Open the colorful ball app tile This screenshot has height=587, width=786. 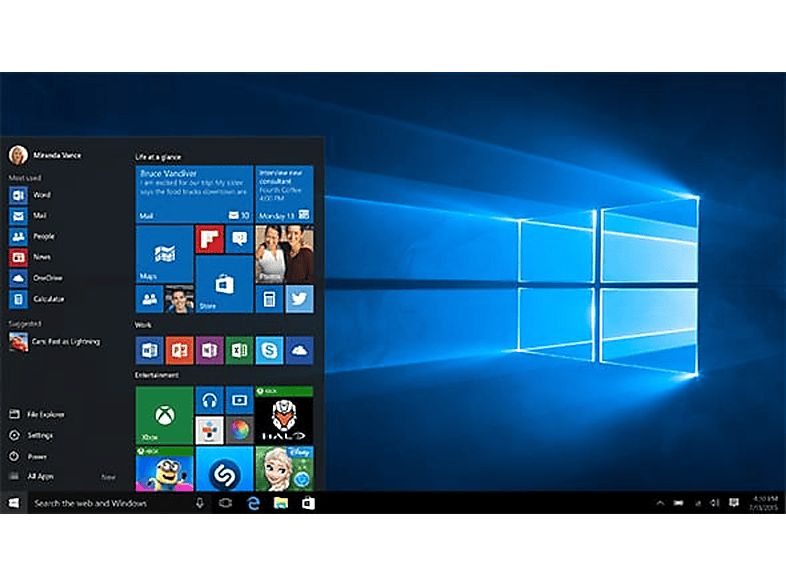tap(239, 430)
